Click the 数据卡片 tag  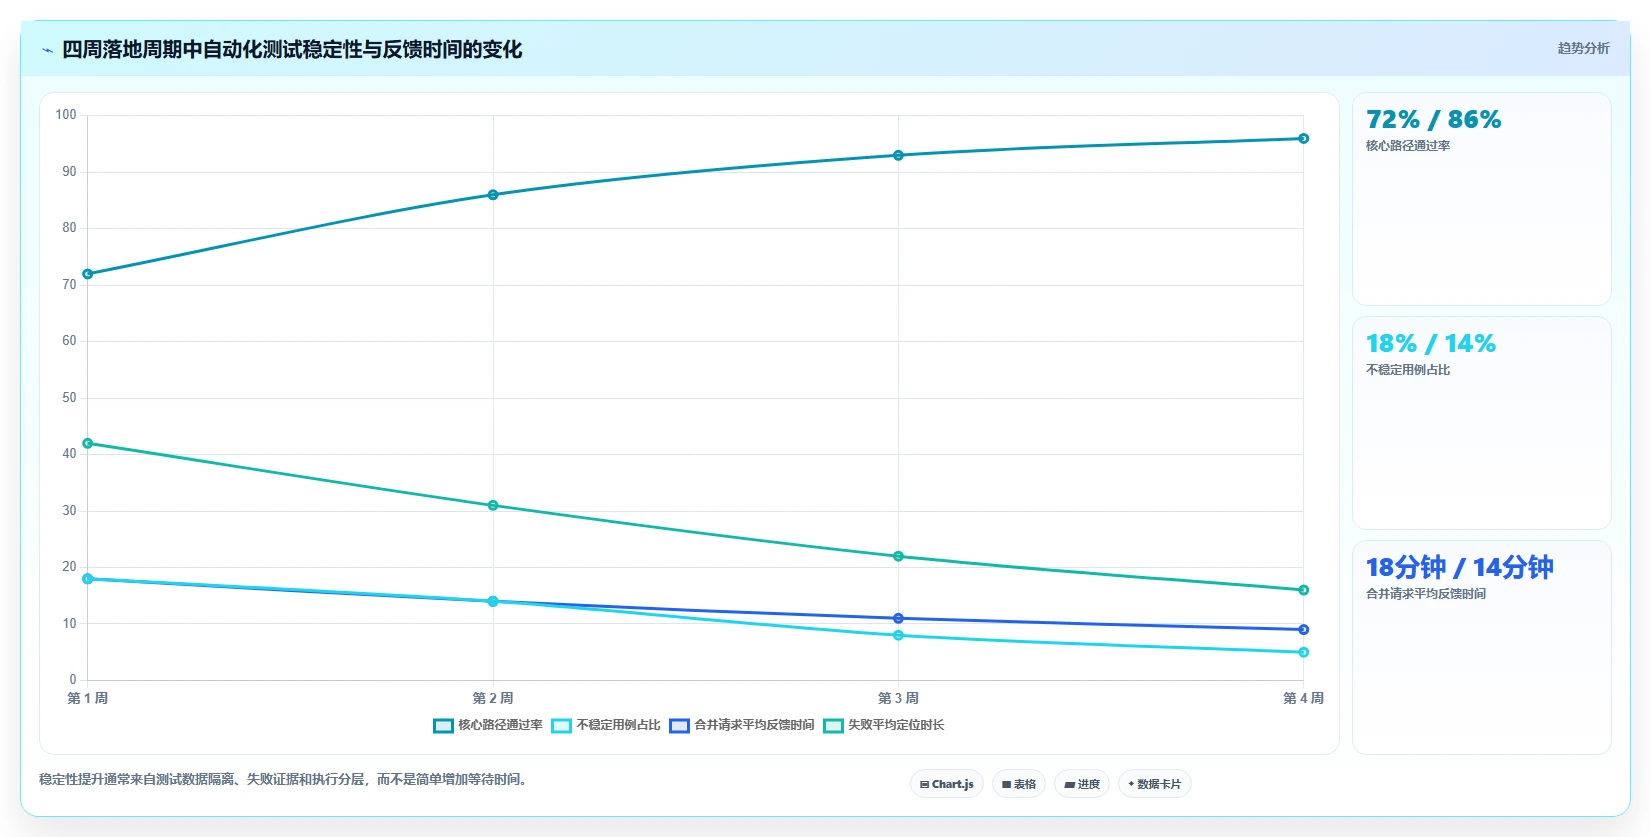pos(1155,784)
